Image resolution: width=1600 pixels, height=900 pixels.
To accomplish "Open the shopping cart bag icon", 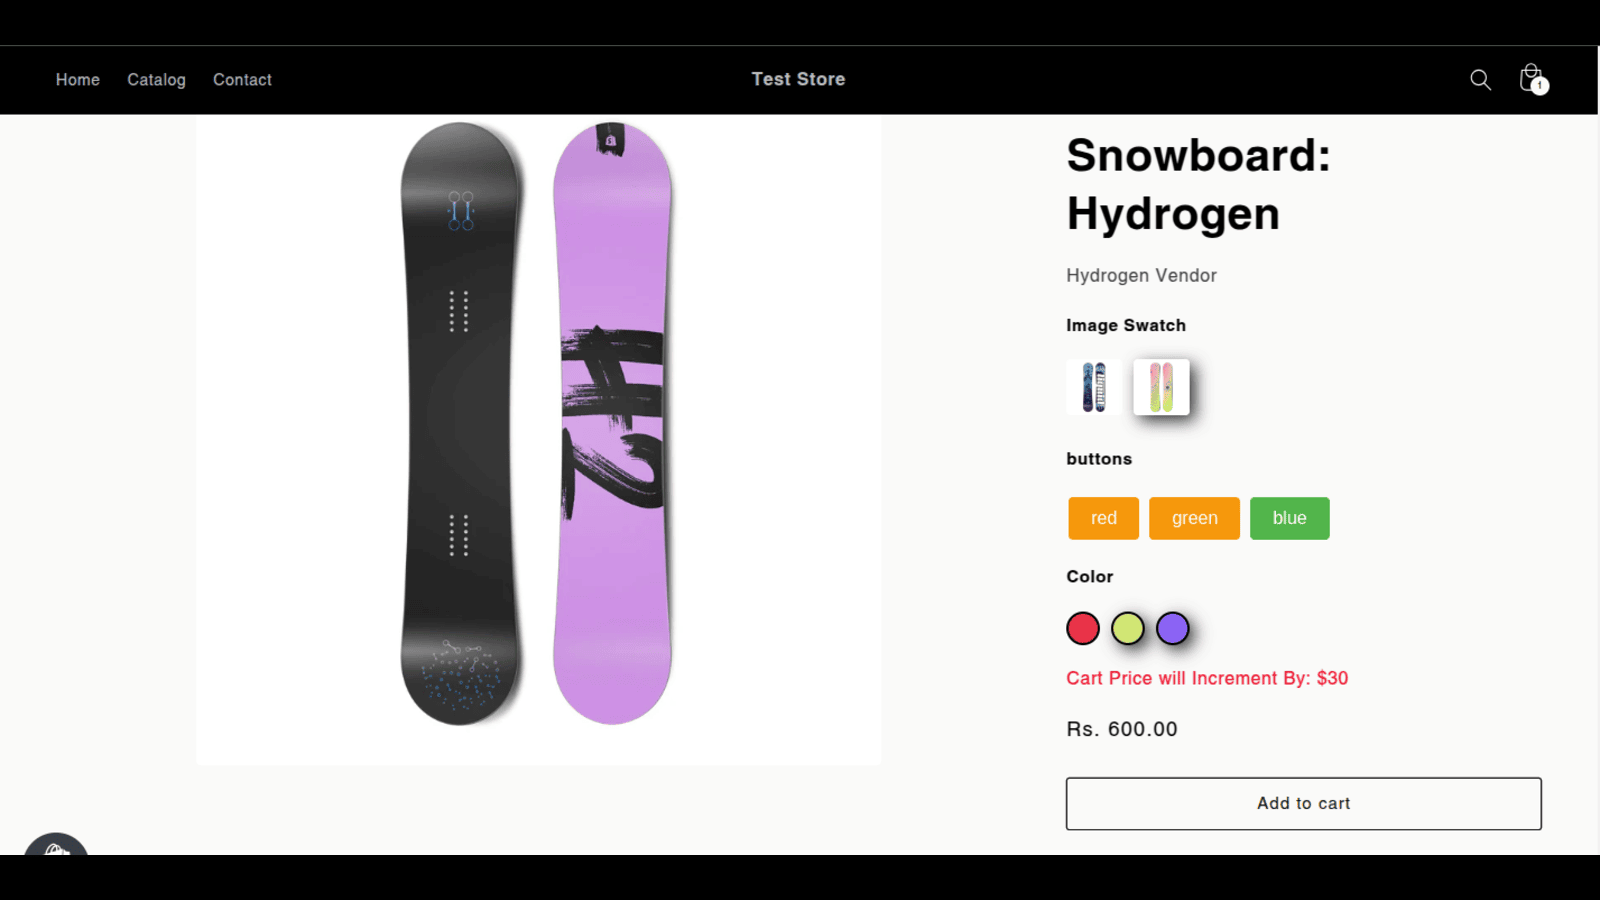I will 1531,78.
